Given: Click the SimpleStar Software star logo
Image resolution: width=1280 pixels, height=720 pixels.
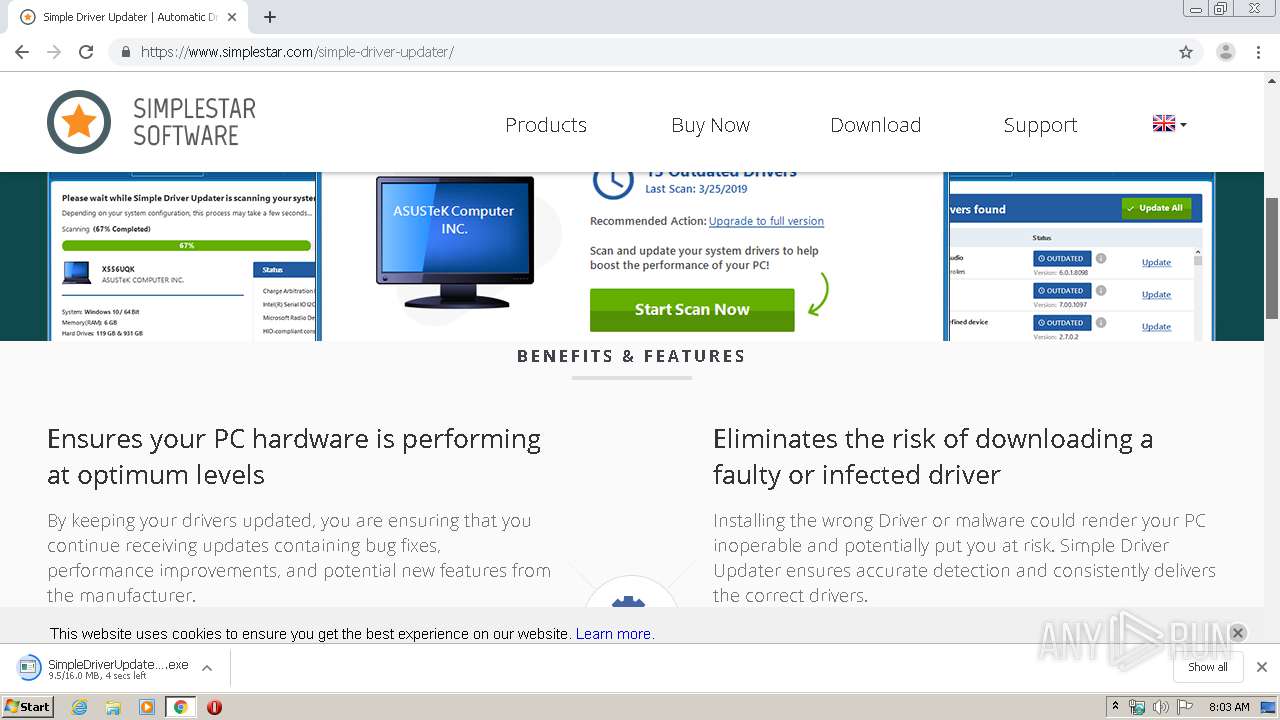Looking at the screenshot, I should [79, 122].
